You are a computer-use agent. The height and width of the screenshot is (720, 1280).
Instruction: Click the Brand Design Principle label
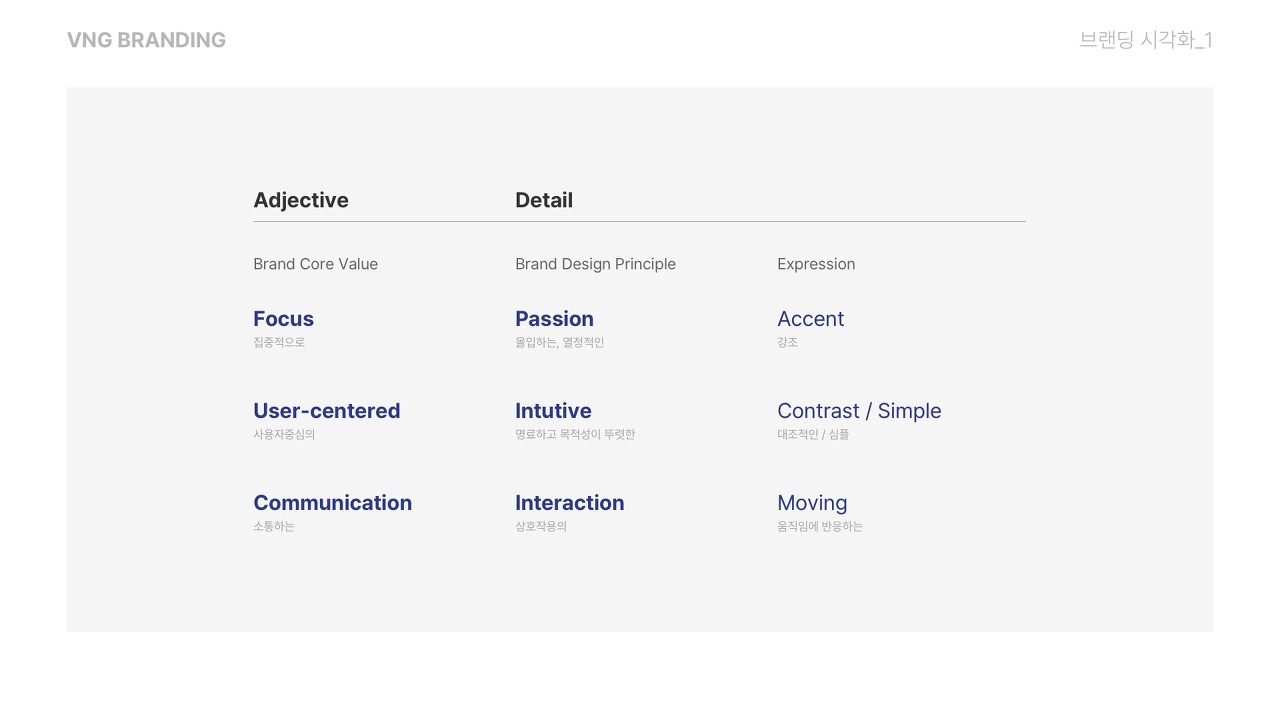tap(595, 264)
